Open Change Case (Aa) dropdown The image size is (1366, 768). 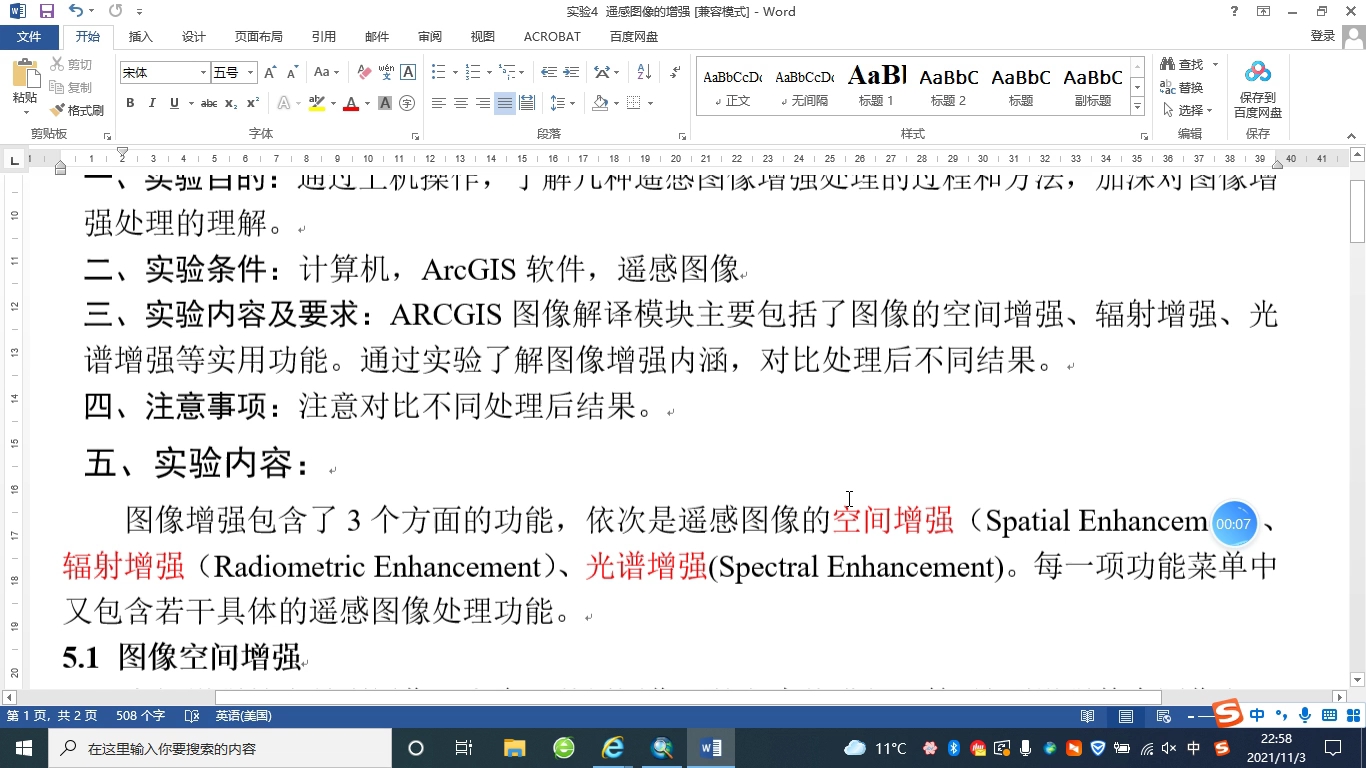[326, 73]
